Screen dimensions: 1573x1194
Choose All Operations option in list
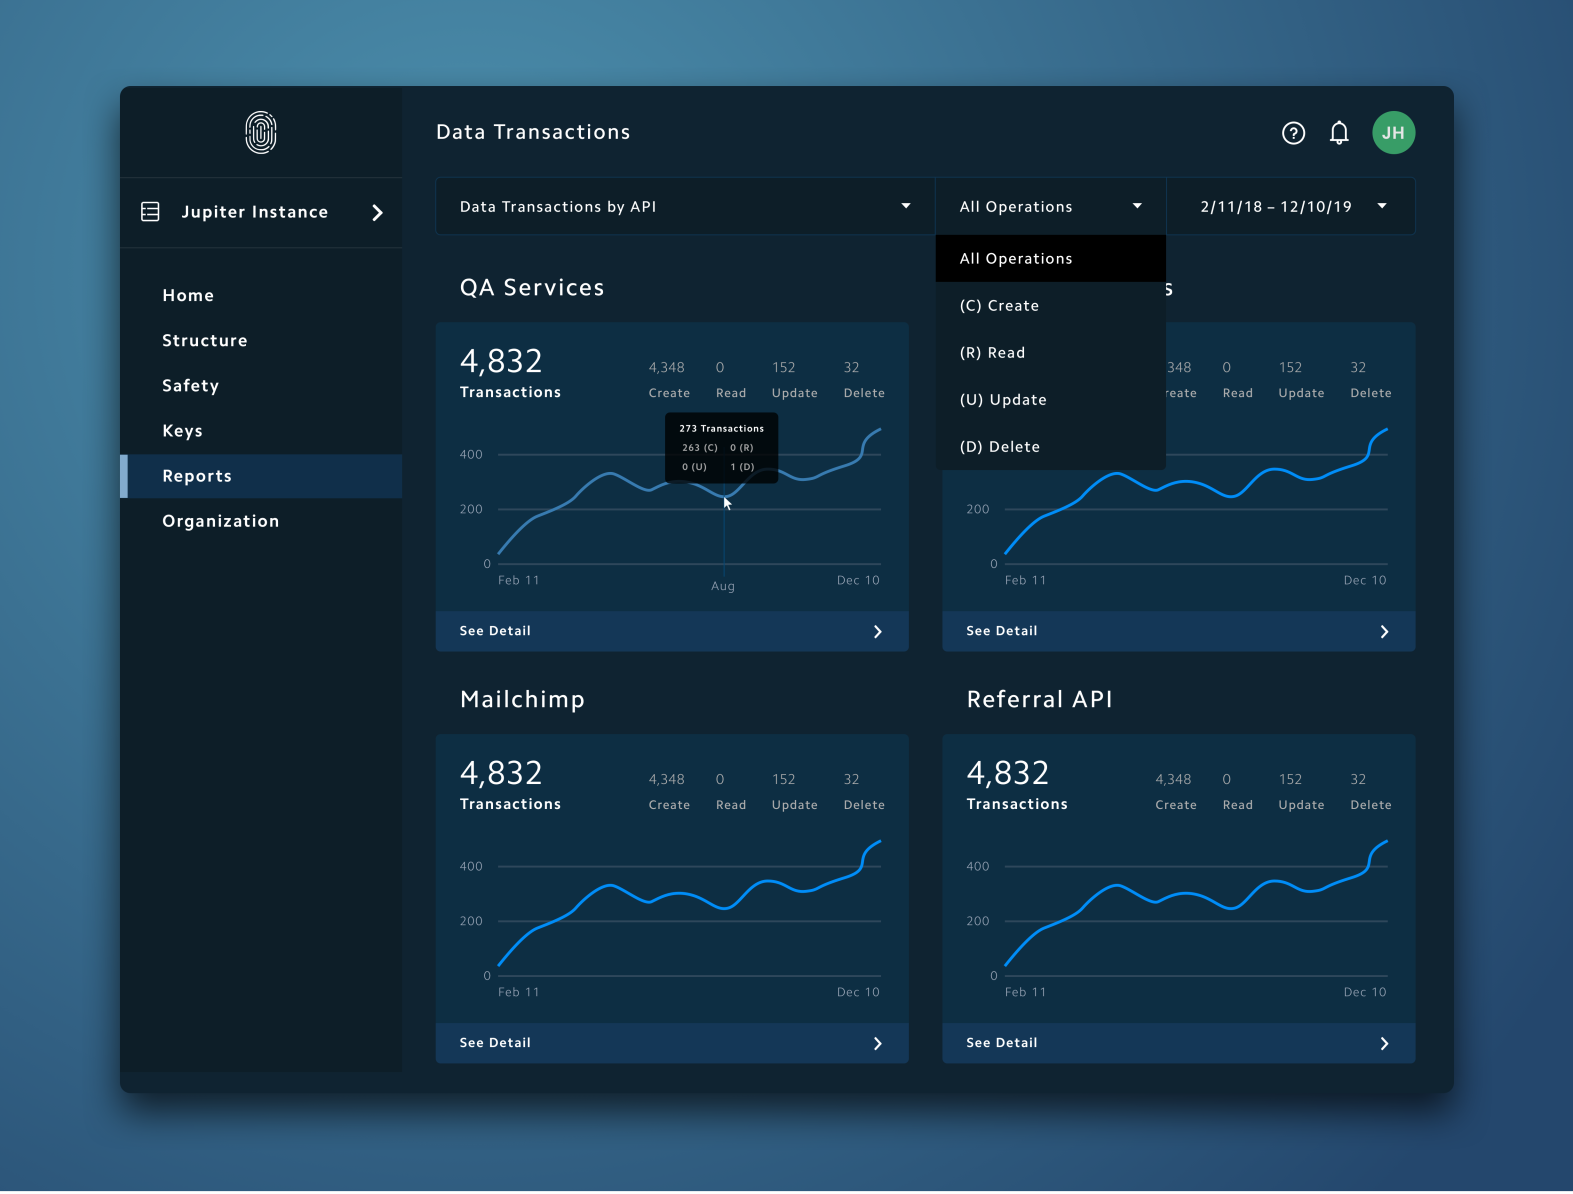point(1051,258)
